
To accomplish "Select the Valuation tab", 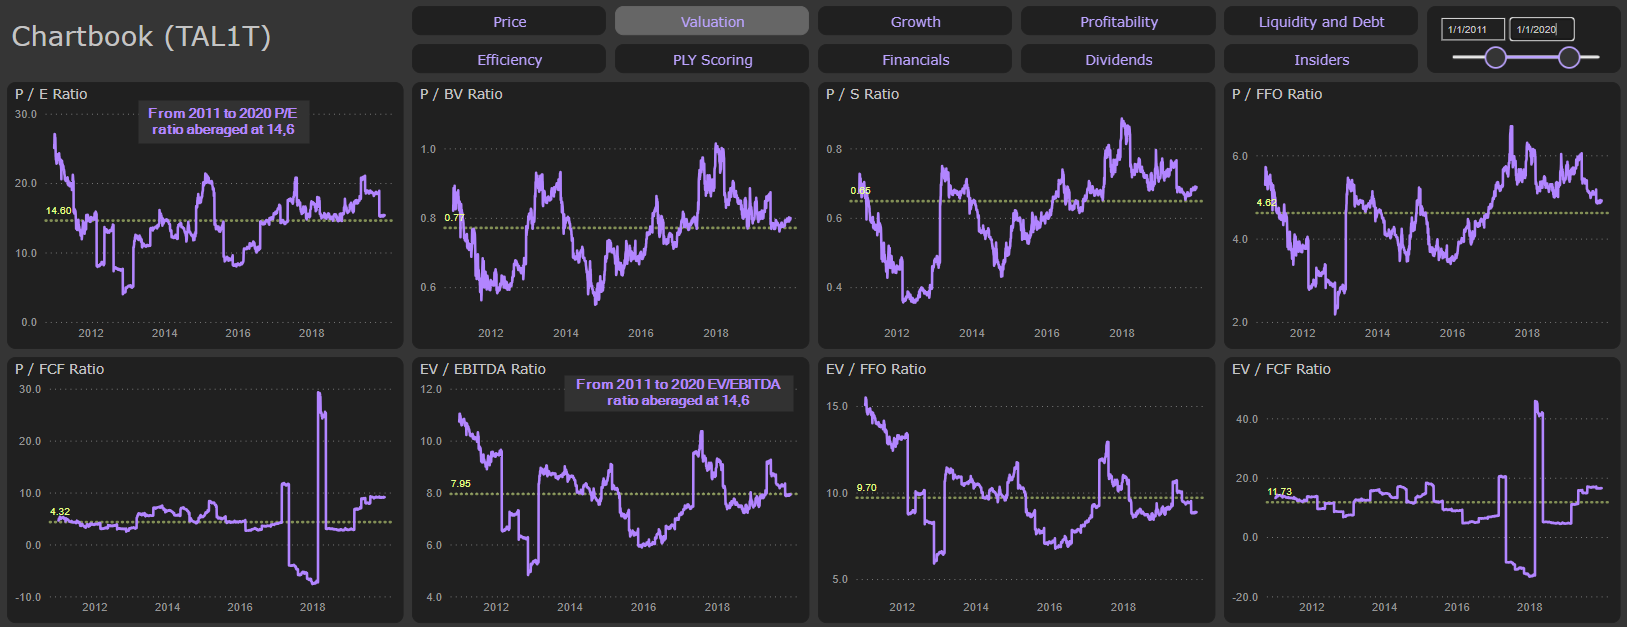I will coord(712,21).
